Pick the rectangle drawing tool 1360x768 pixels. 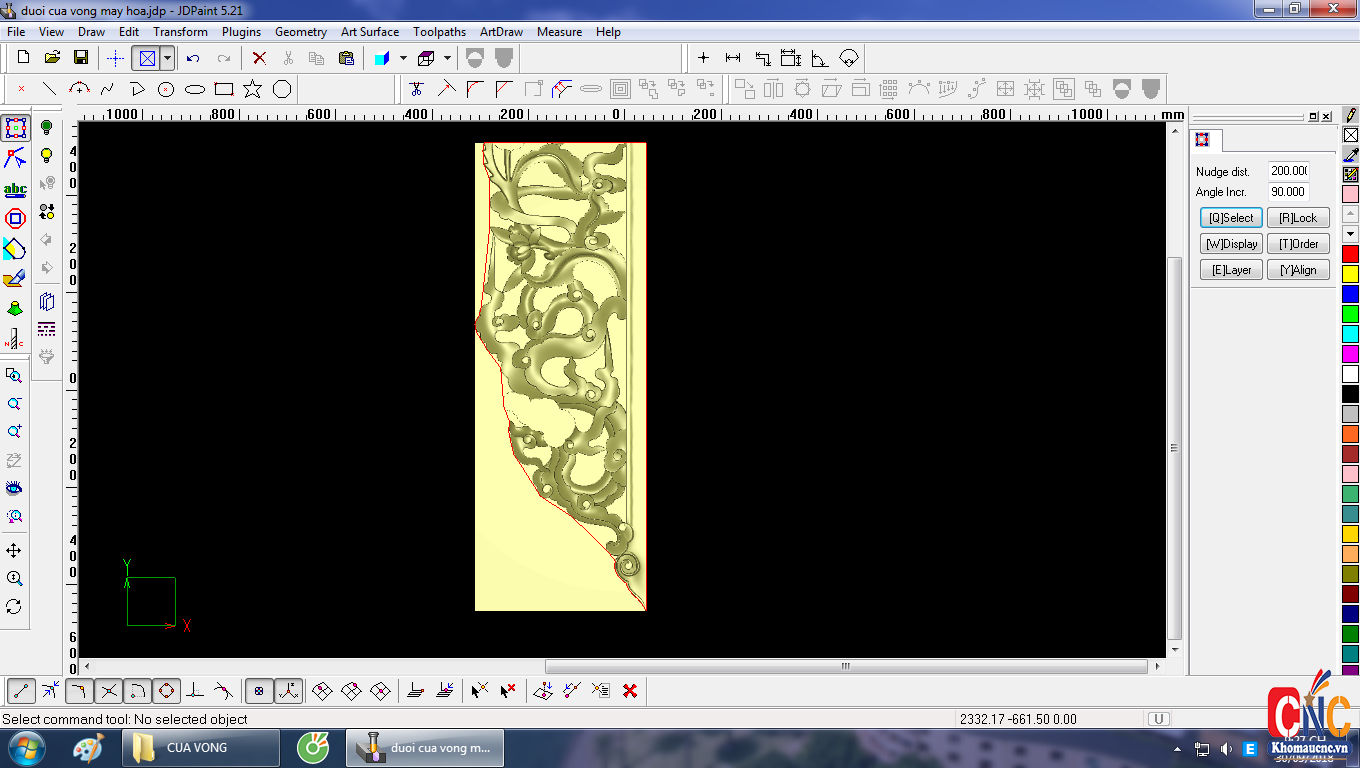point(224,89)
